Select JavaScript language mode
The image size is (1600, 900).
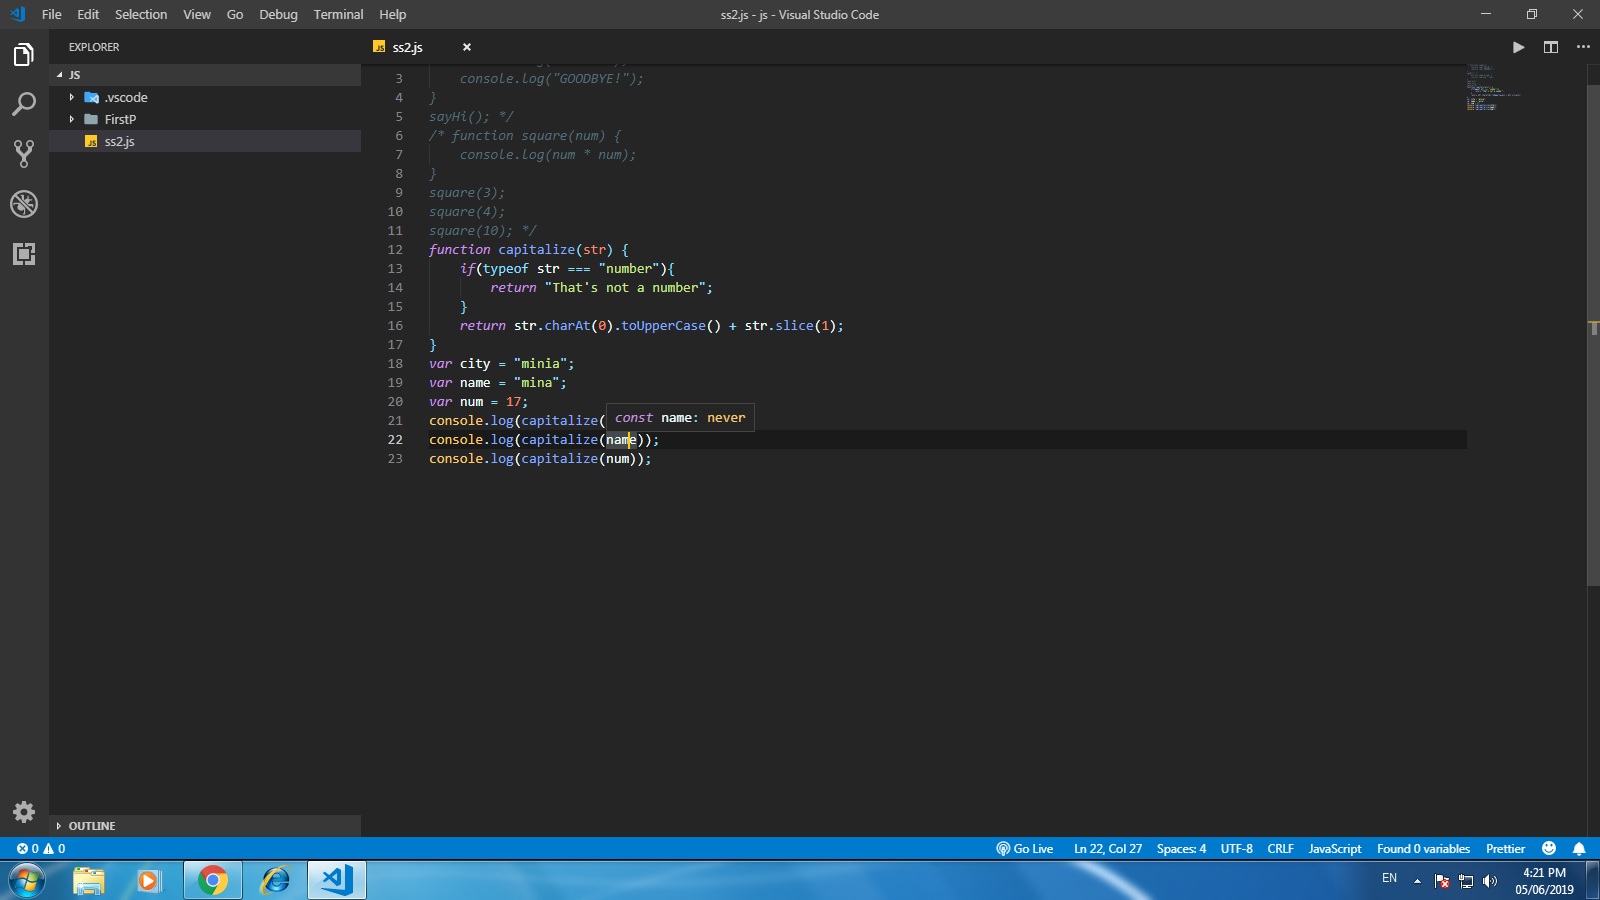[1335, 849]
